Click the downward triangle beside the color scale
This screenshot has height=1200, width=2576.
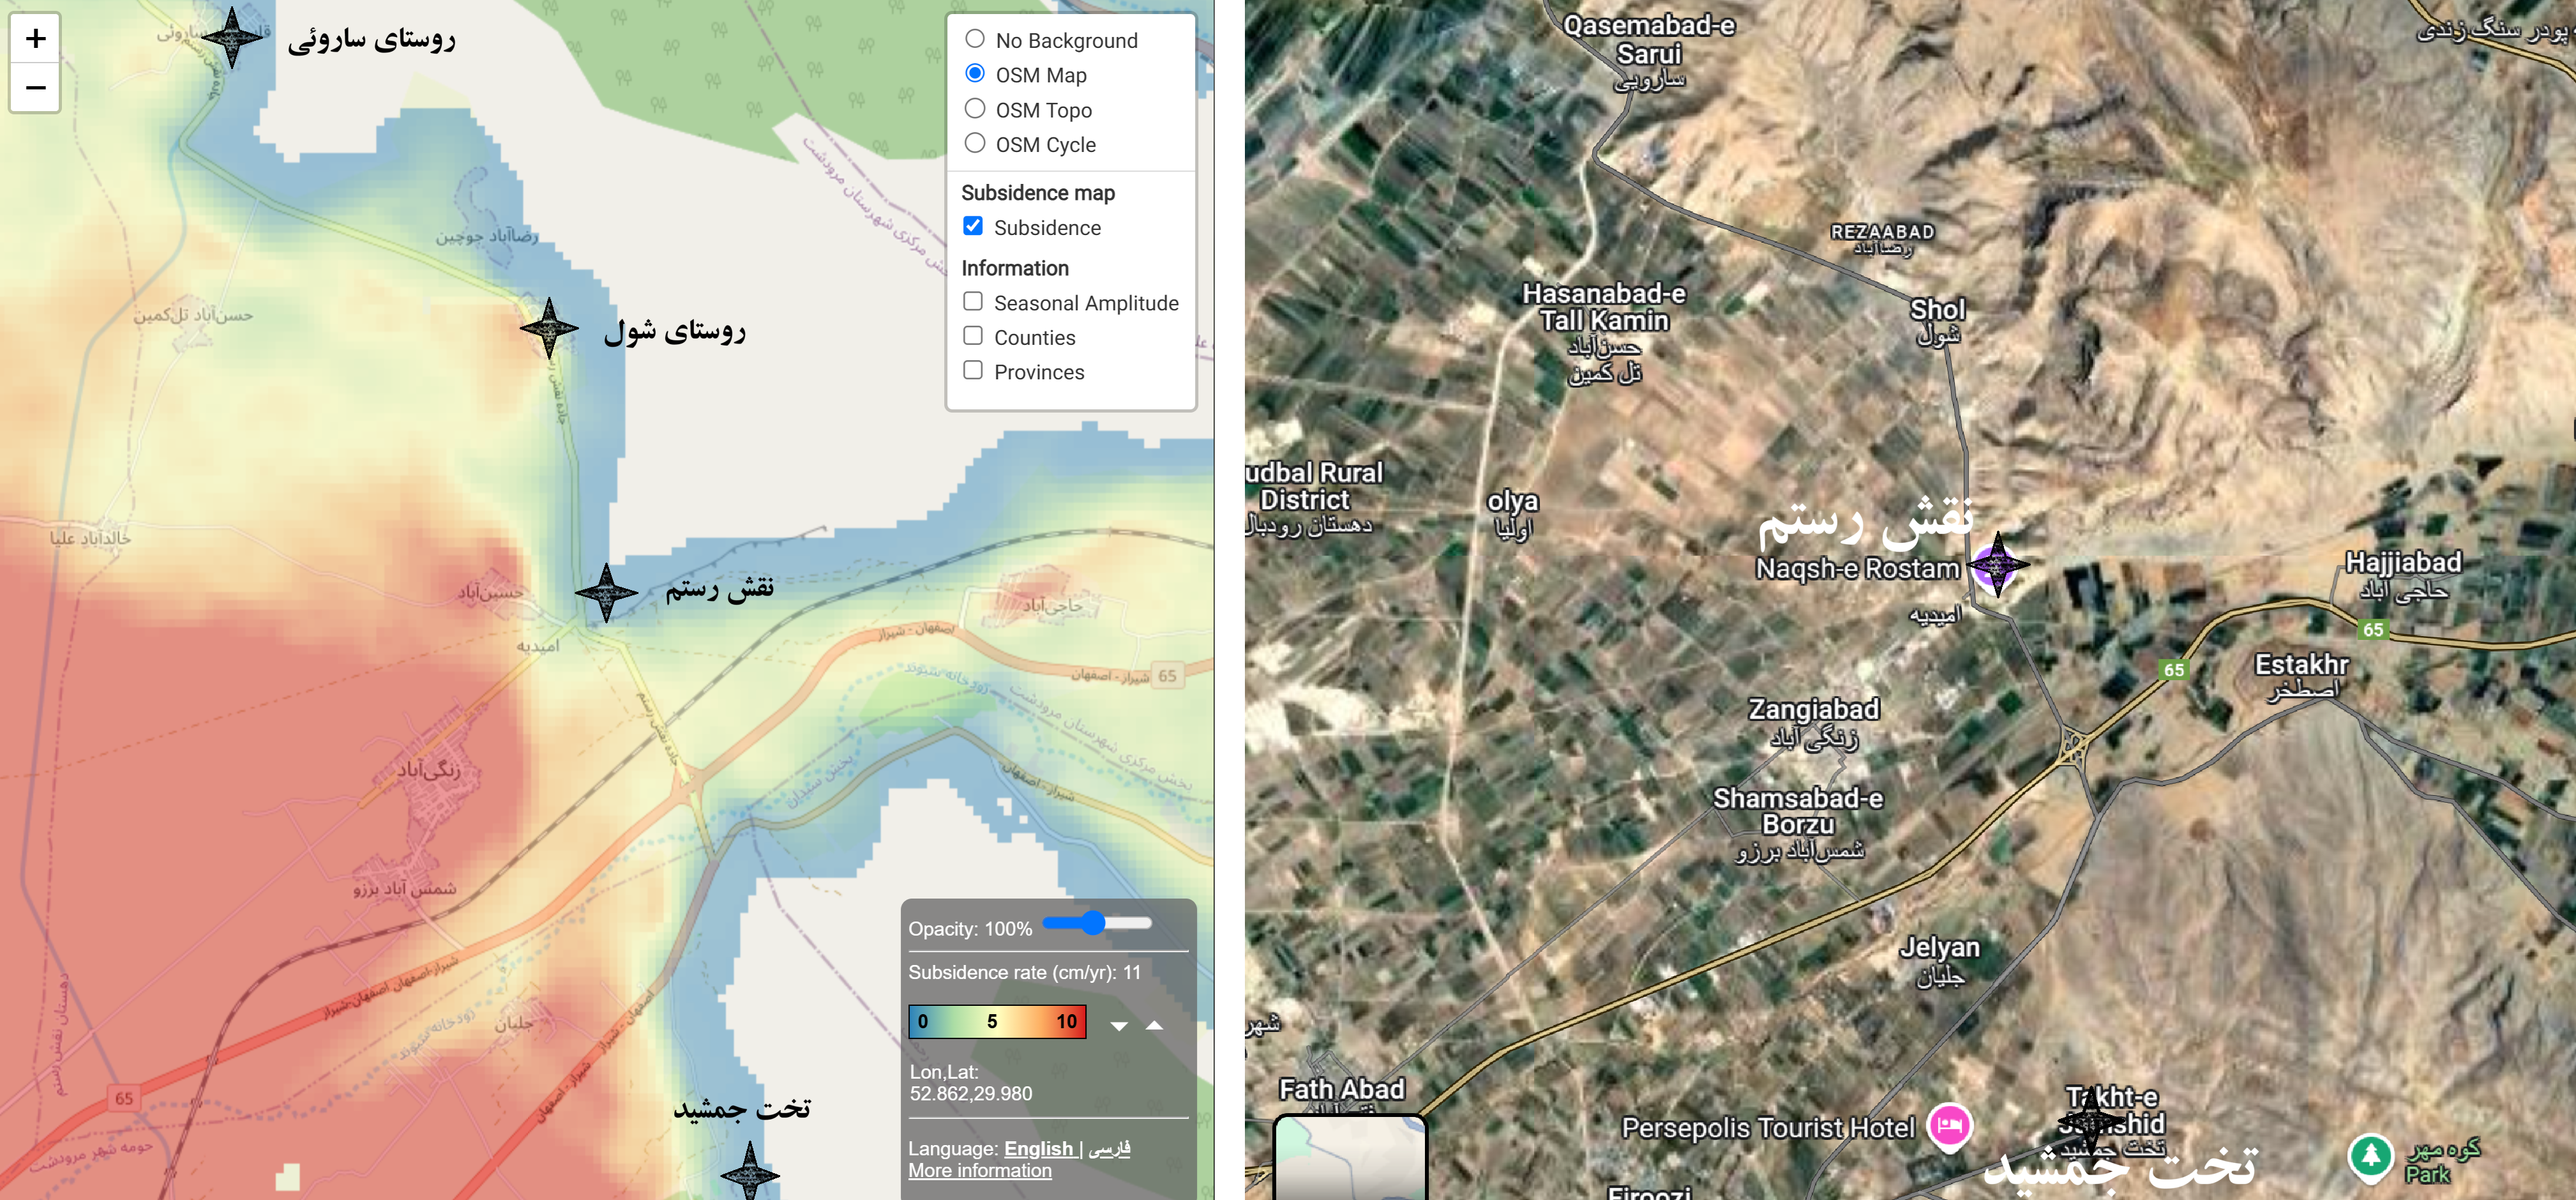coord(1119,1026)
